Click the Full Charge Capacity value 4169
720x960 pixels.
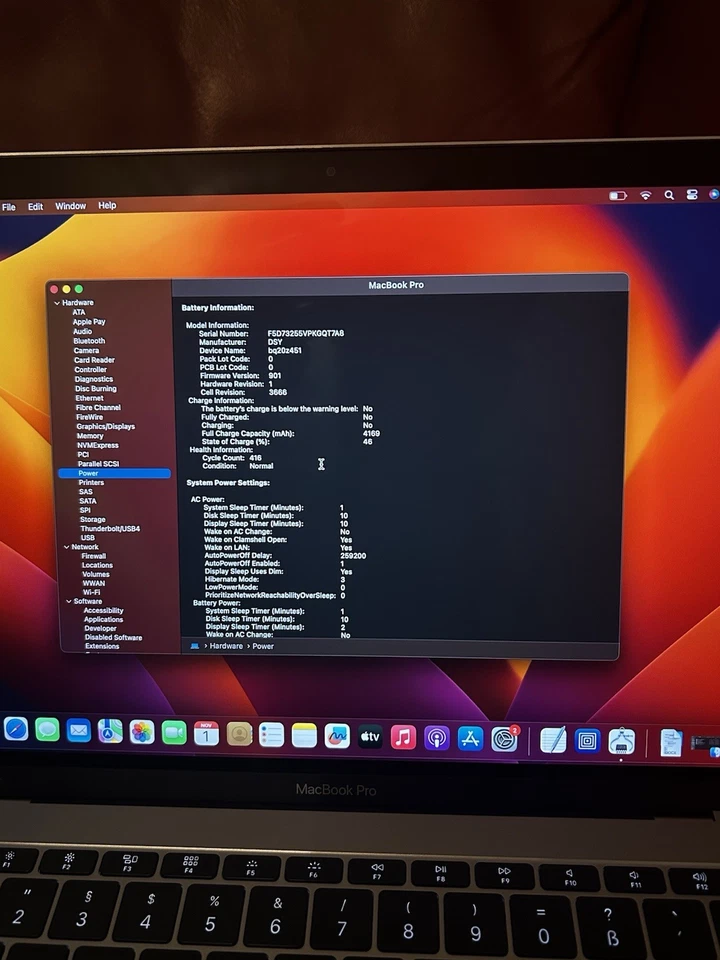click(x=371, y=433)
